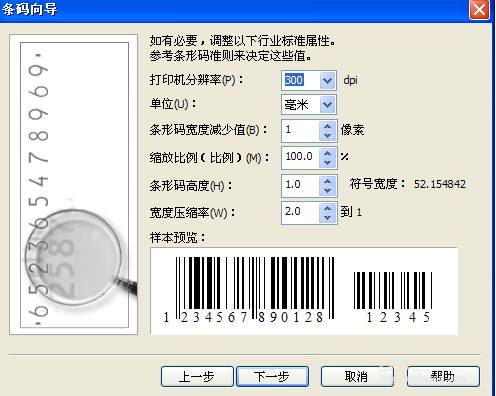
Task: Expand the 单位 units dropdown
Action: pyautogui.click(x=327, y=105)
